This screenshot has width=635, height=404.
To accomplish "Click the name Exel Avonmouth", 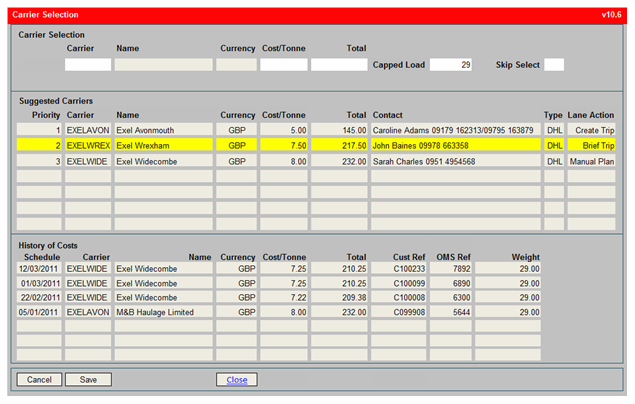I will point(164,130).
